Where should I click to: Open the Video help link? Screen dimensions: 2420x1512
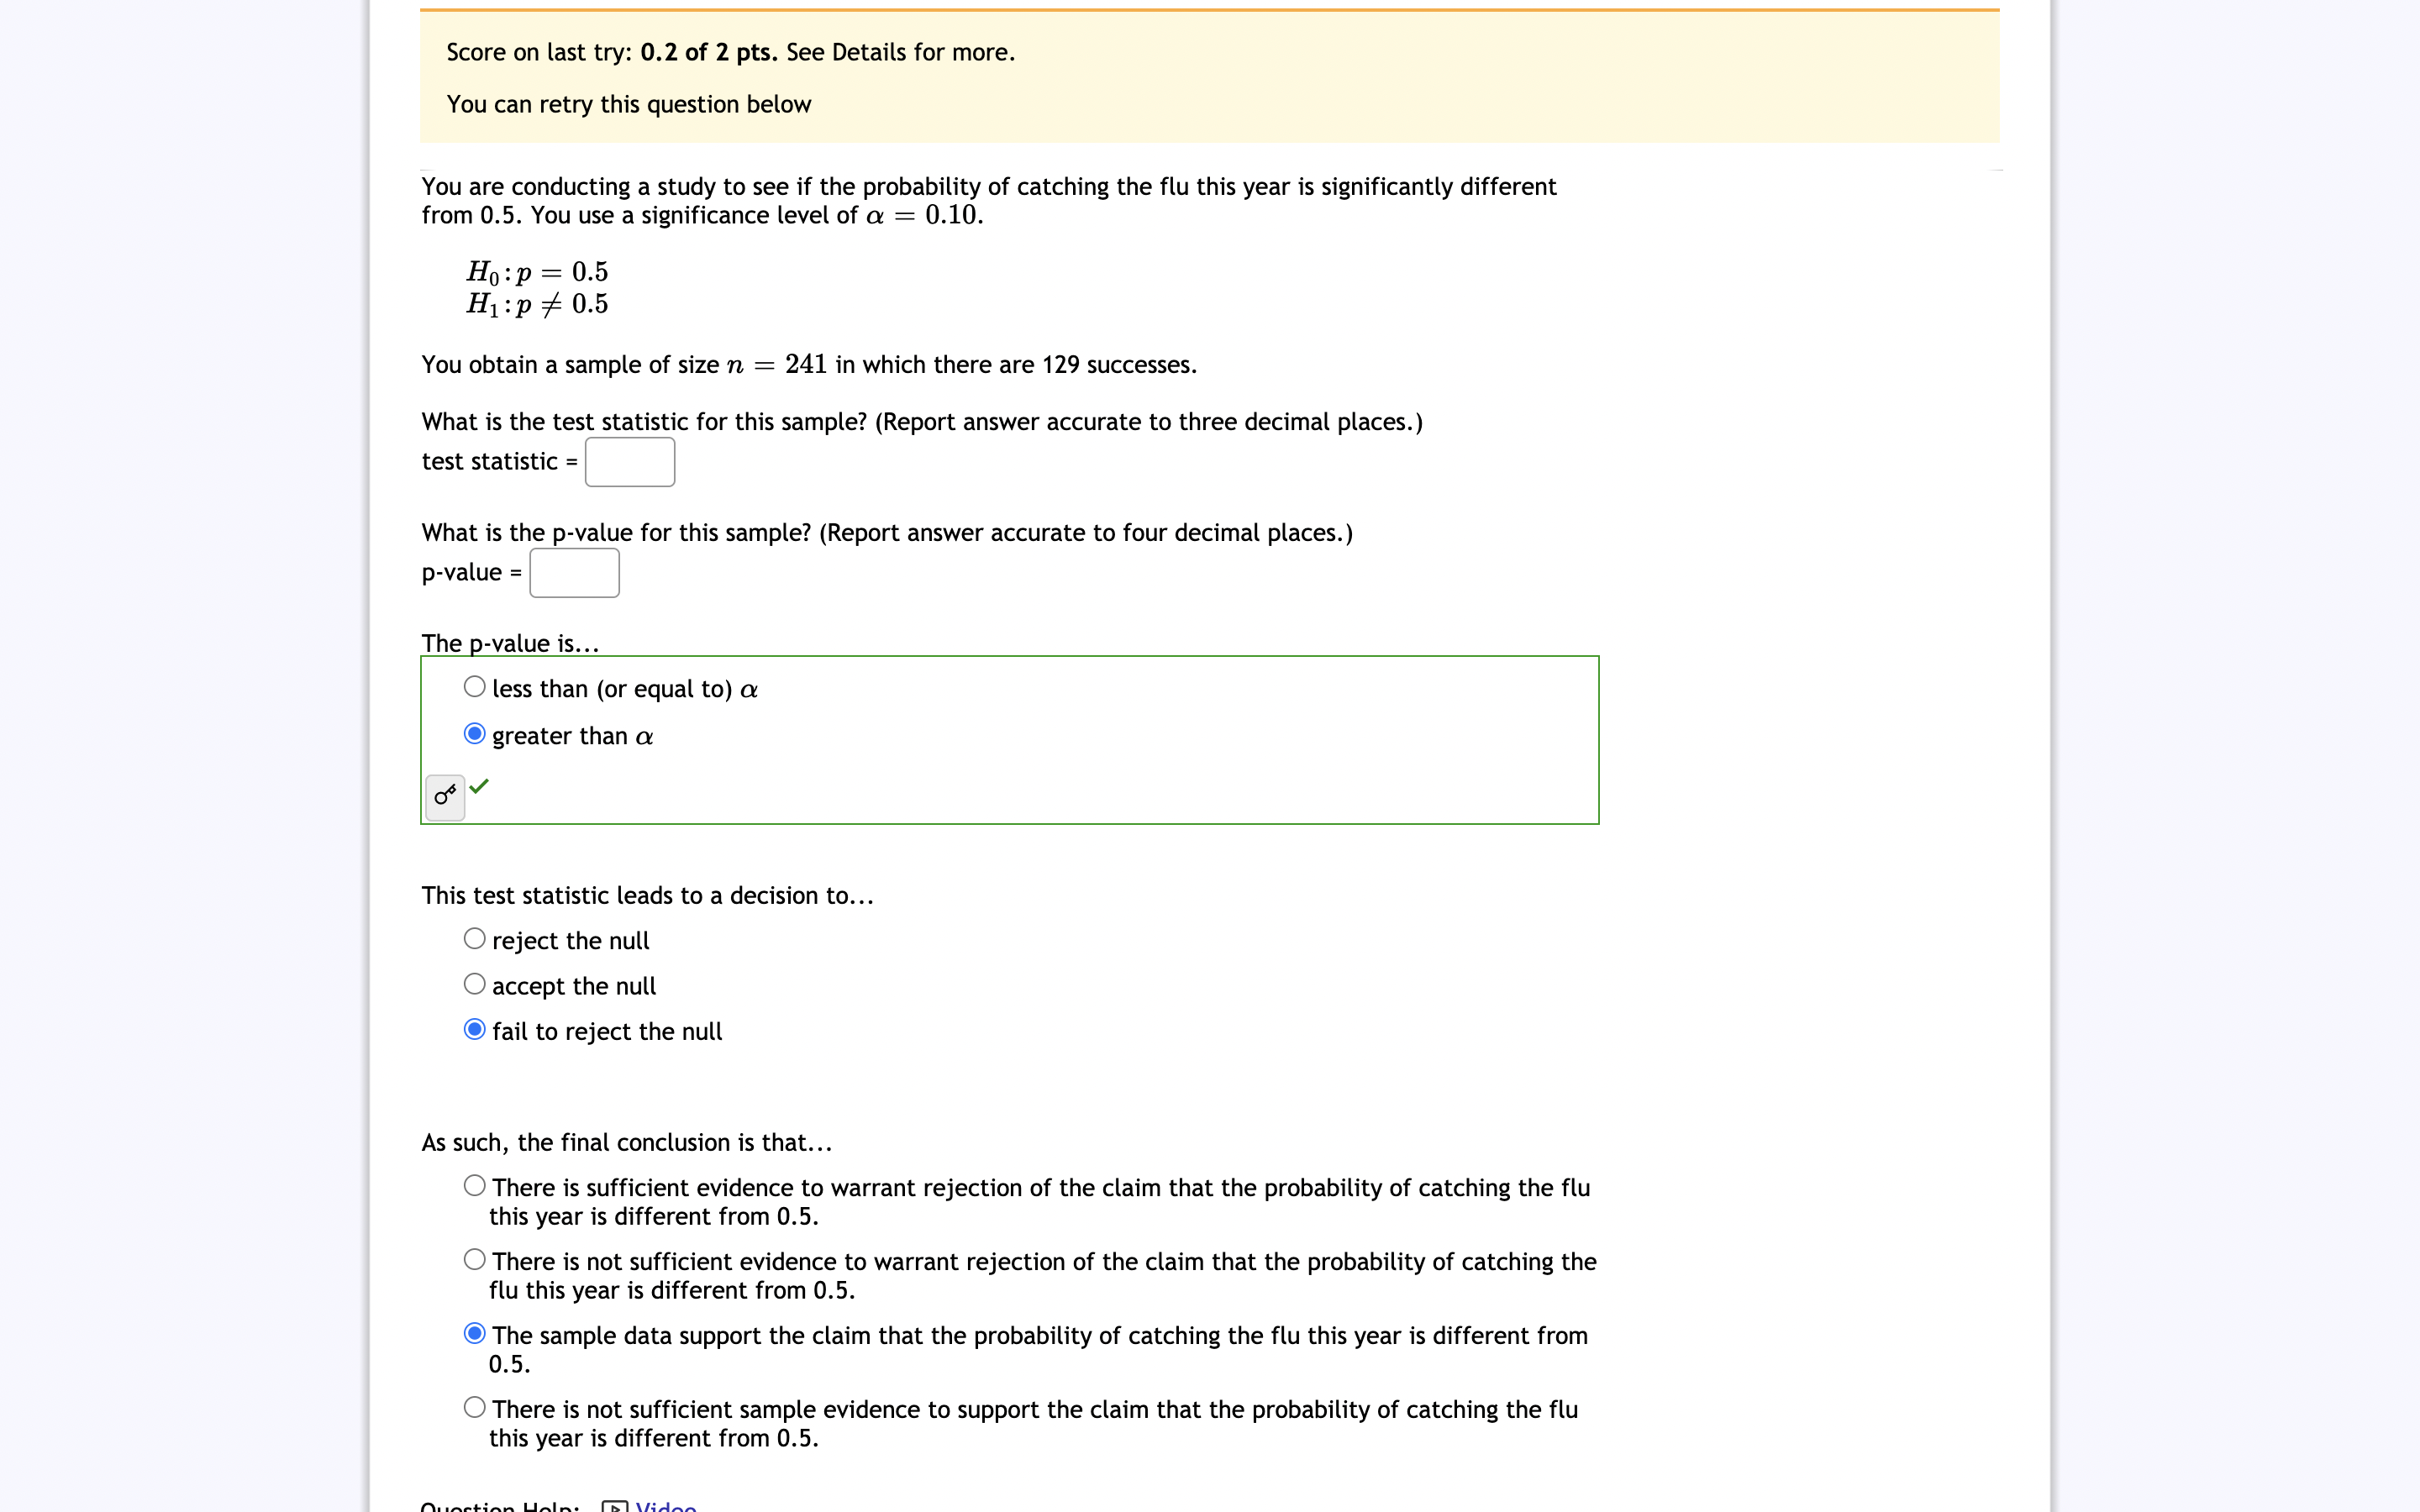tap(666, 1506)
